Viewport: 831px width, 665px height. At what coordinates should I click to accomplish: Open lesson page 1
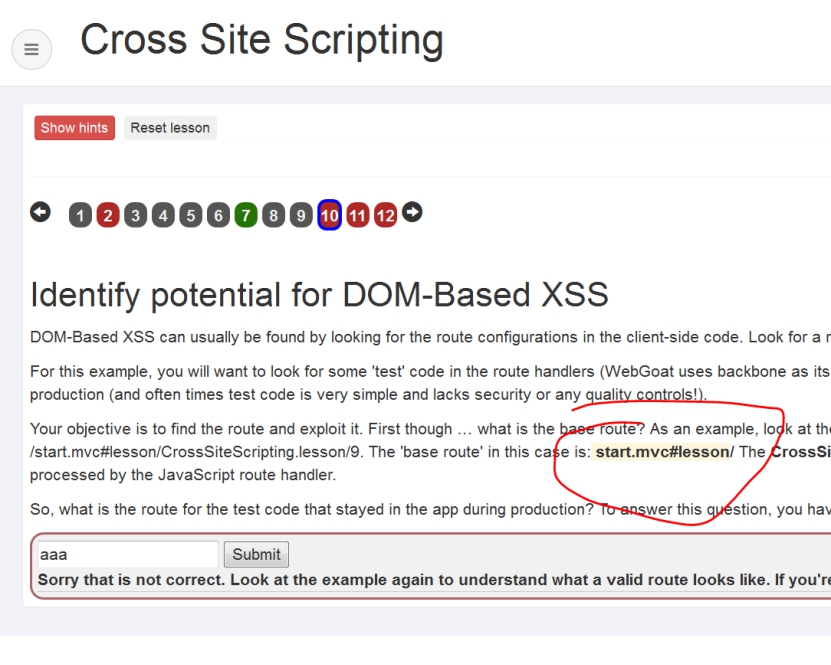81,216
